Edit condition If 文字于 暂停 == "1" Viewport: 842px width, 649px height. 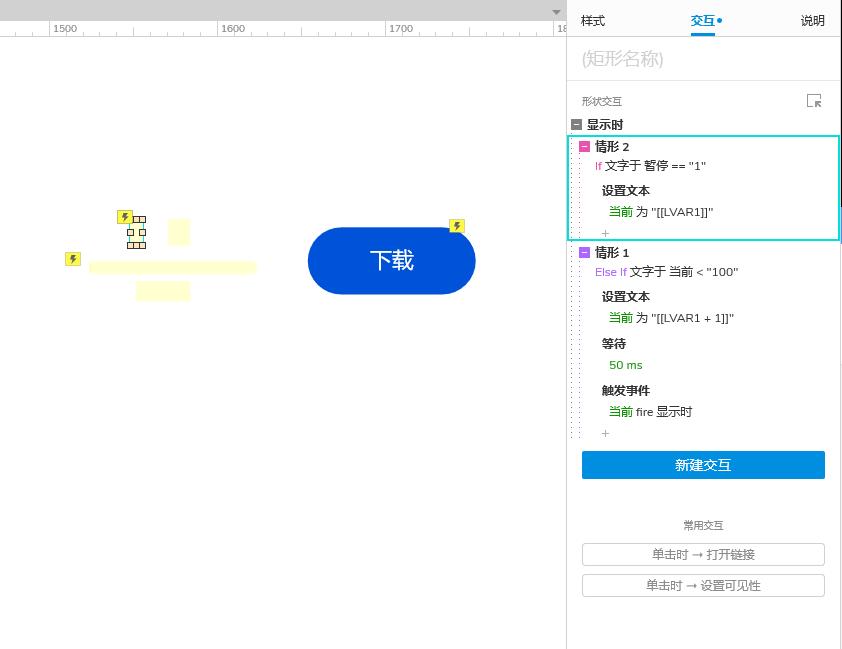point(650,166)
